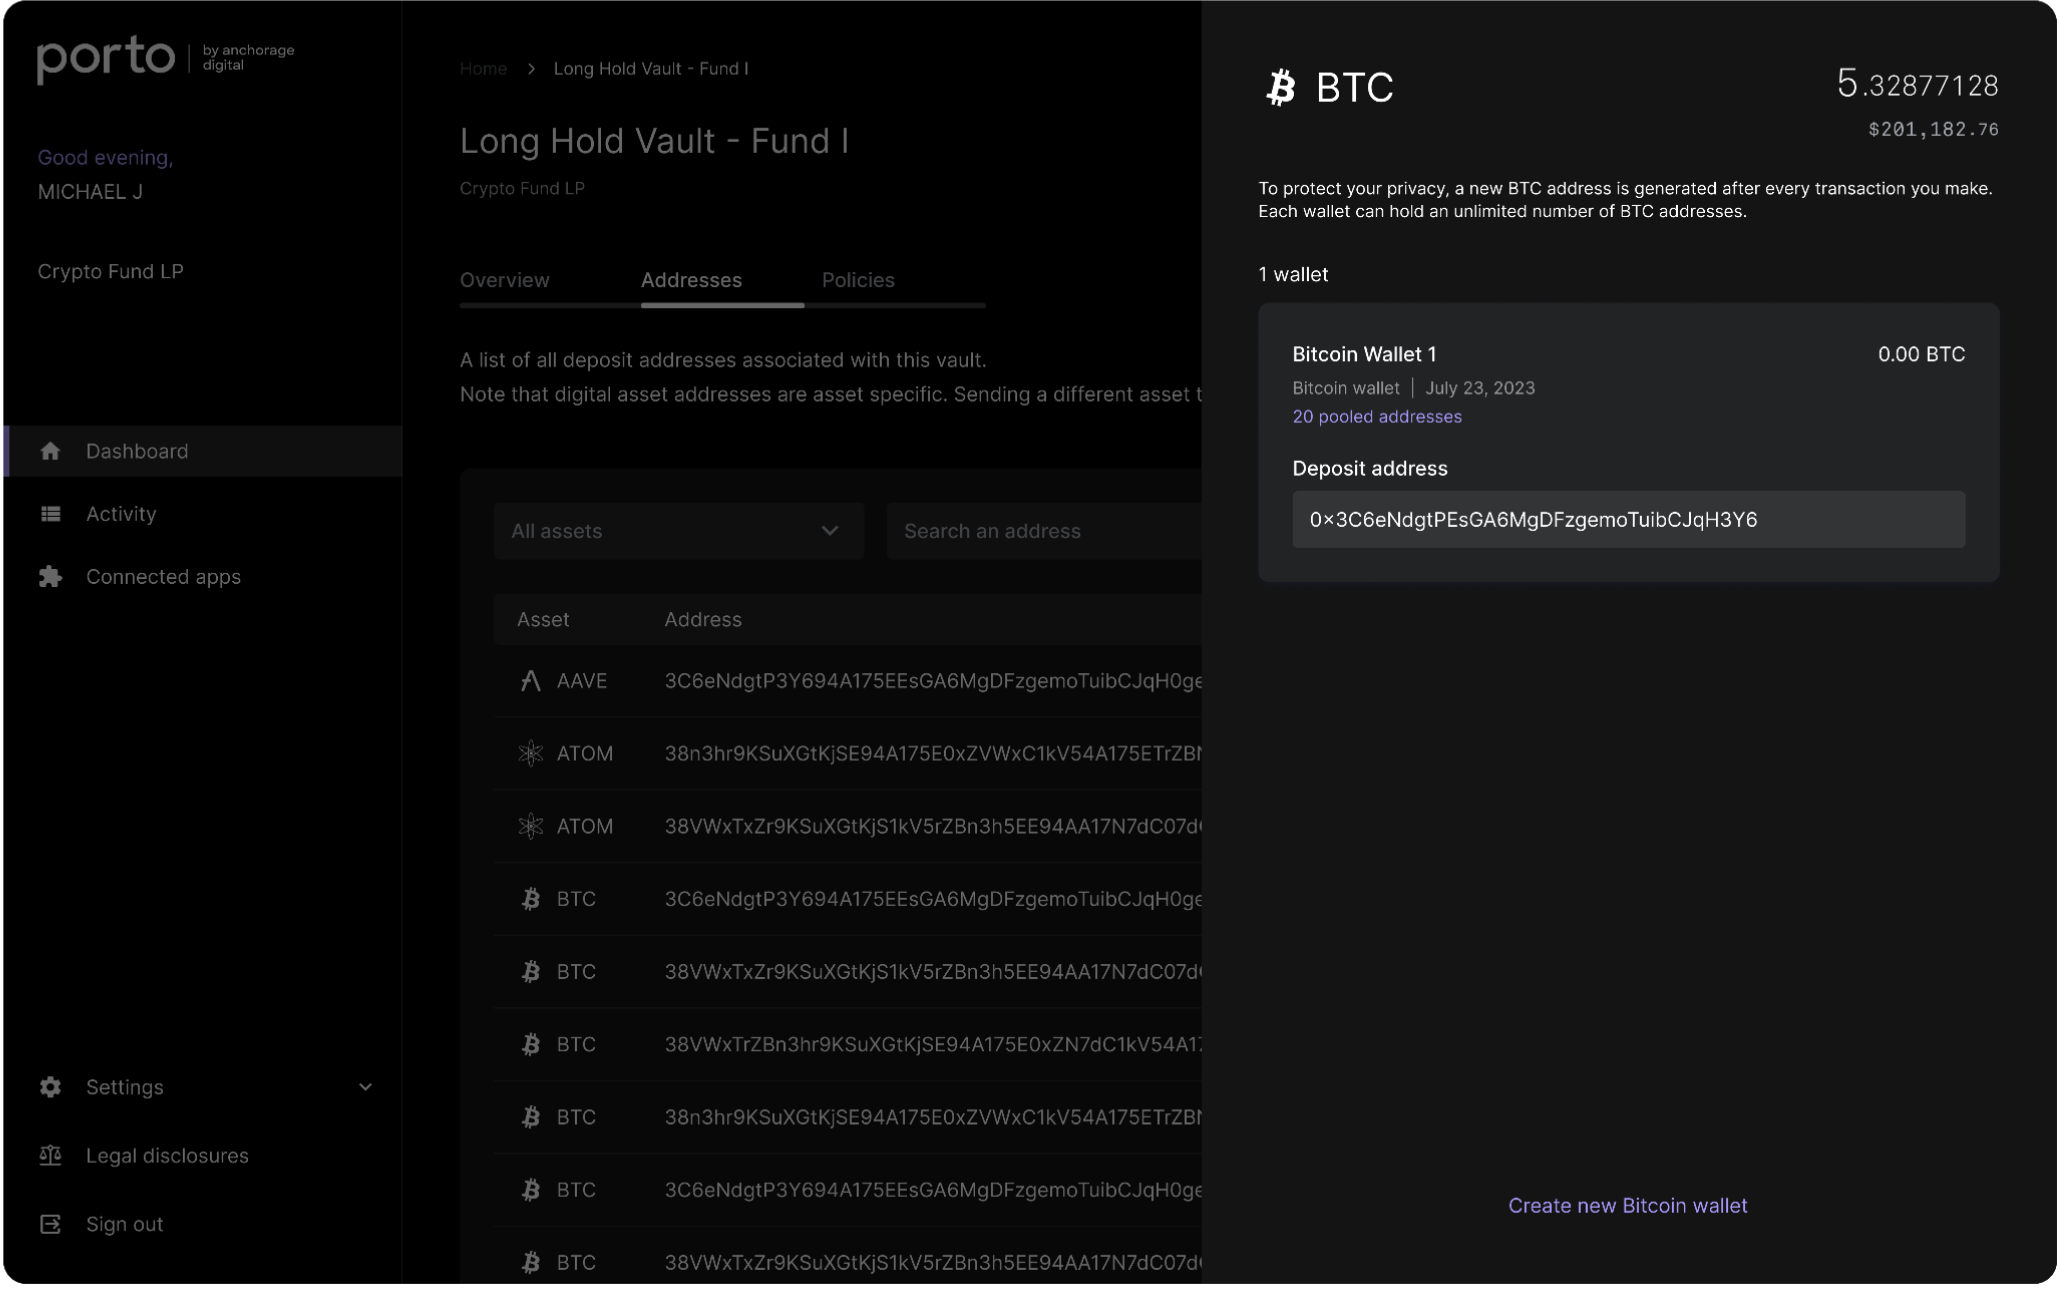Click the Long Hold Vault - Fund I breadcrumb

click(x=651, y=68)
